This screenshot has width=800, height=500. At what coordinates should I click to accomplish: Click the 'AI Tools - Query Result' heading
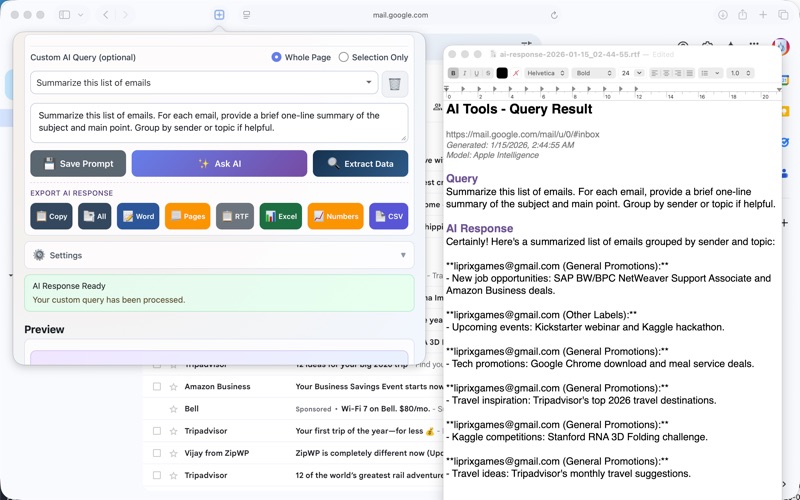(x=519, y=109)
